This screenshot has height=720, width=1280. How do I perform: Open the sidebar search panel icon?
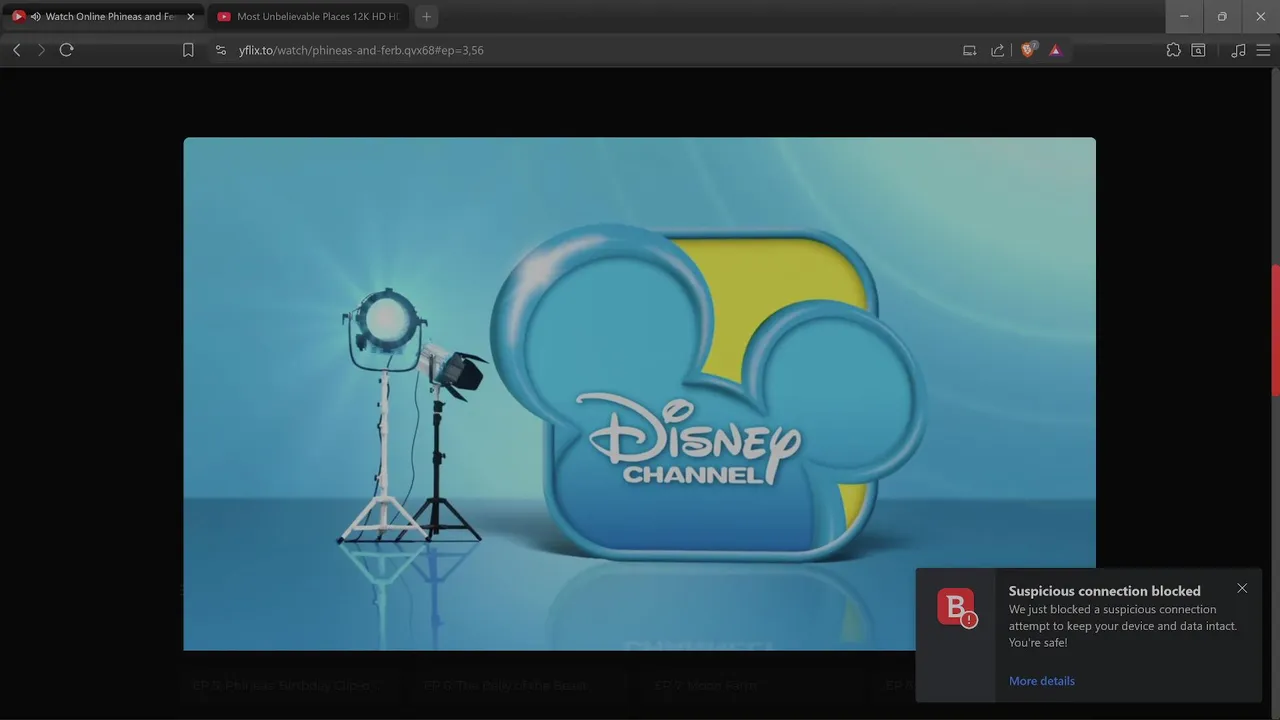tap(1199, 50)
